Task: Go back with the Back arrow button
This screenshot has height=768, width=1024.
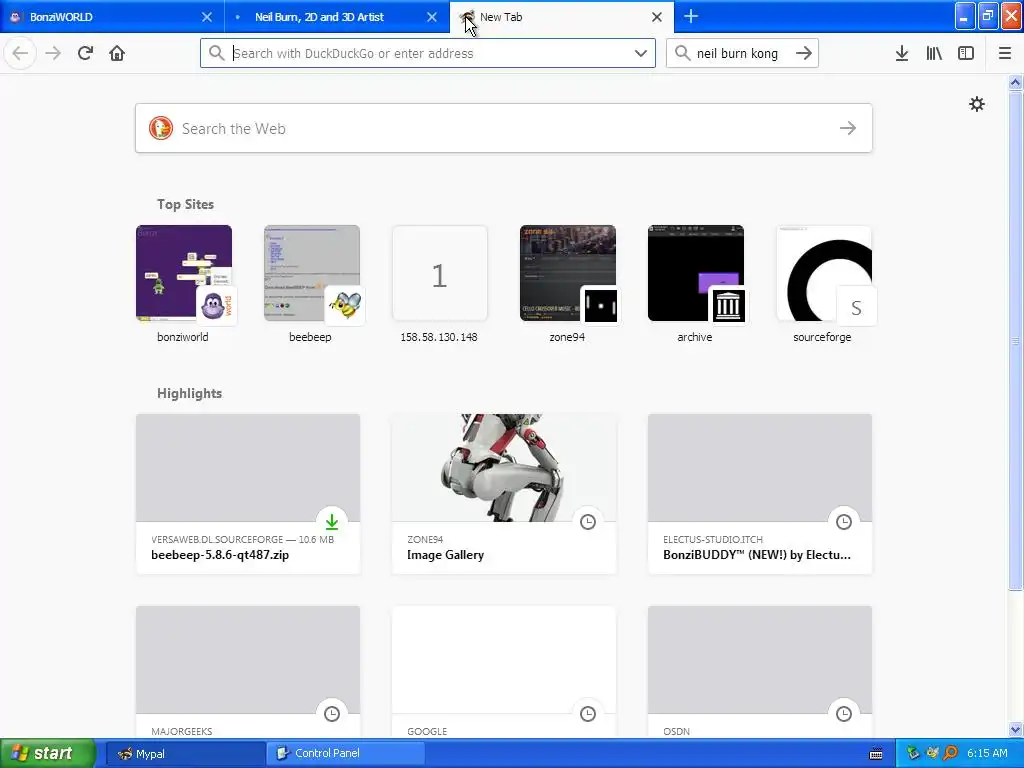Action: [20, 53]
